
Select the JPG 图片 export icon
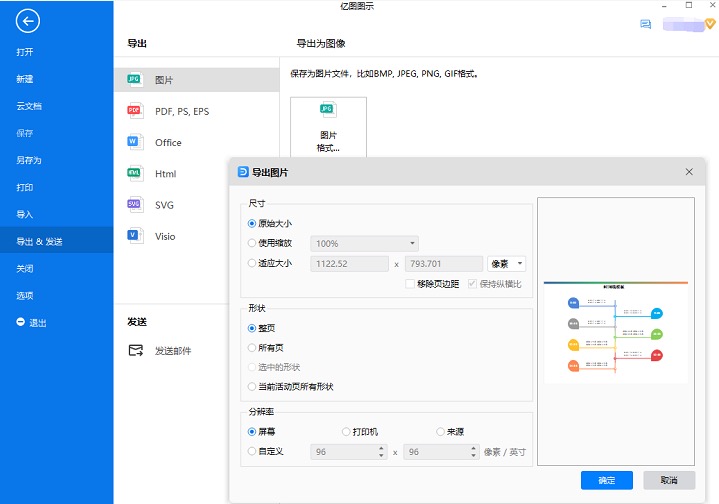(x=134, y=80)
